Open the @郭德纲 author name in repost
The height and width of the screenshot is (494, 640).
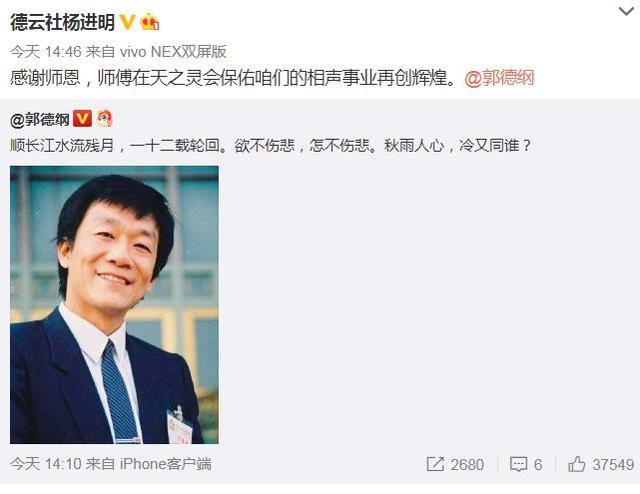coord(40,120)
